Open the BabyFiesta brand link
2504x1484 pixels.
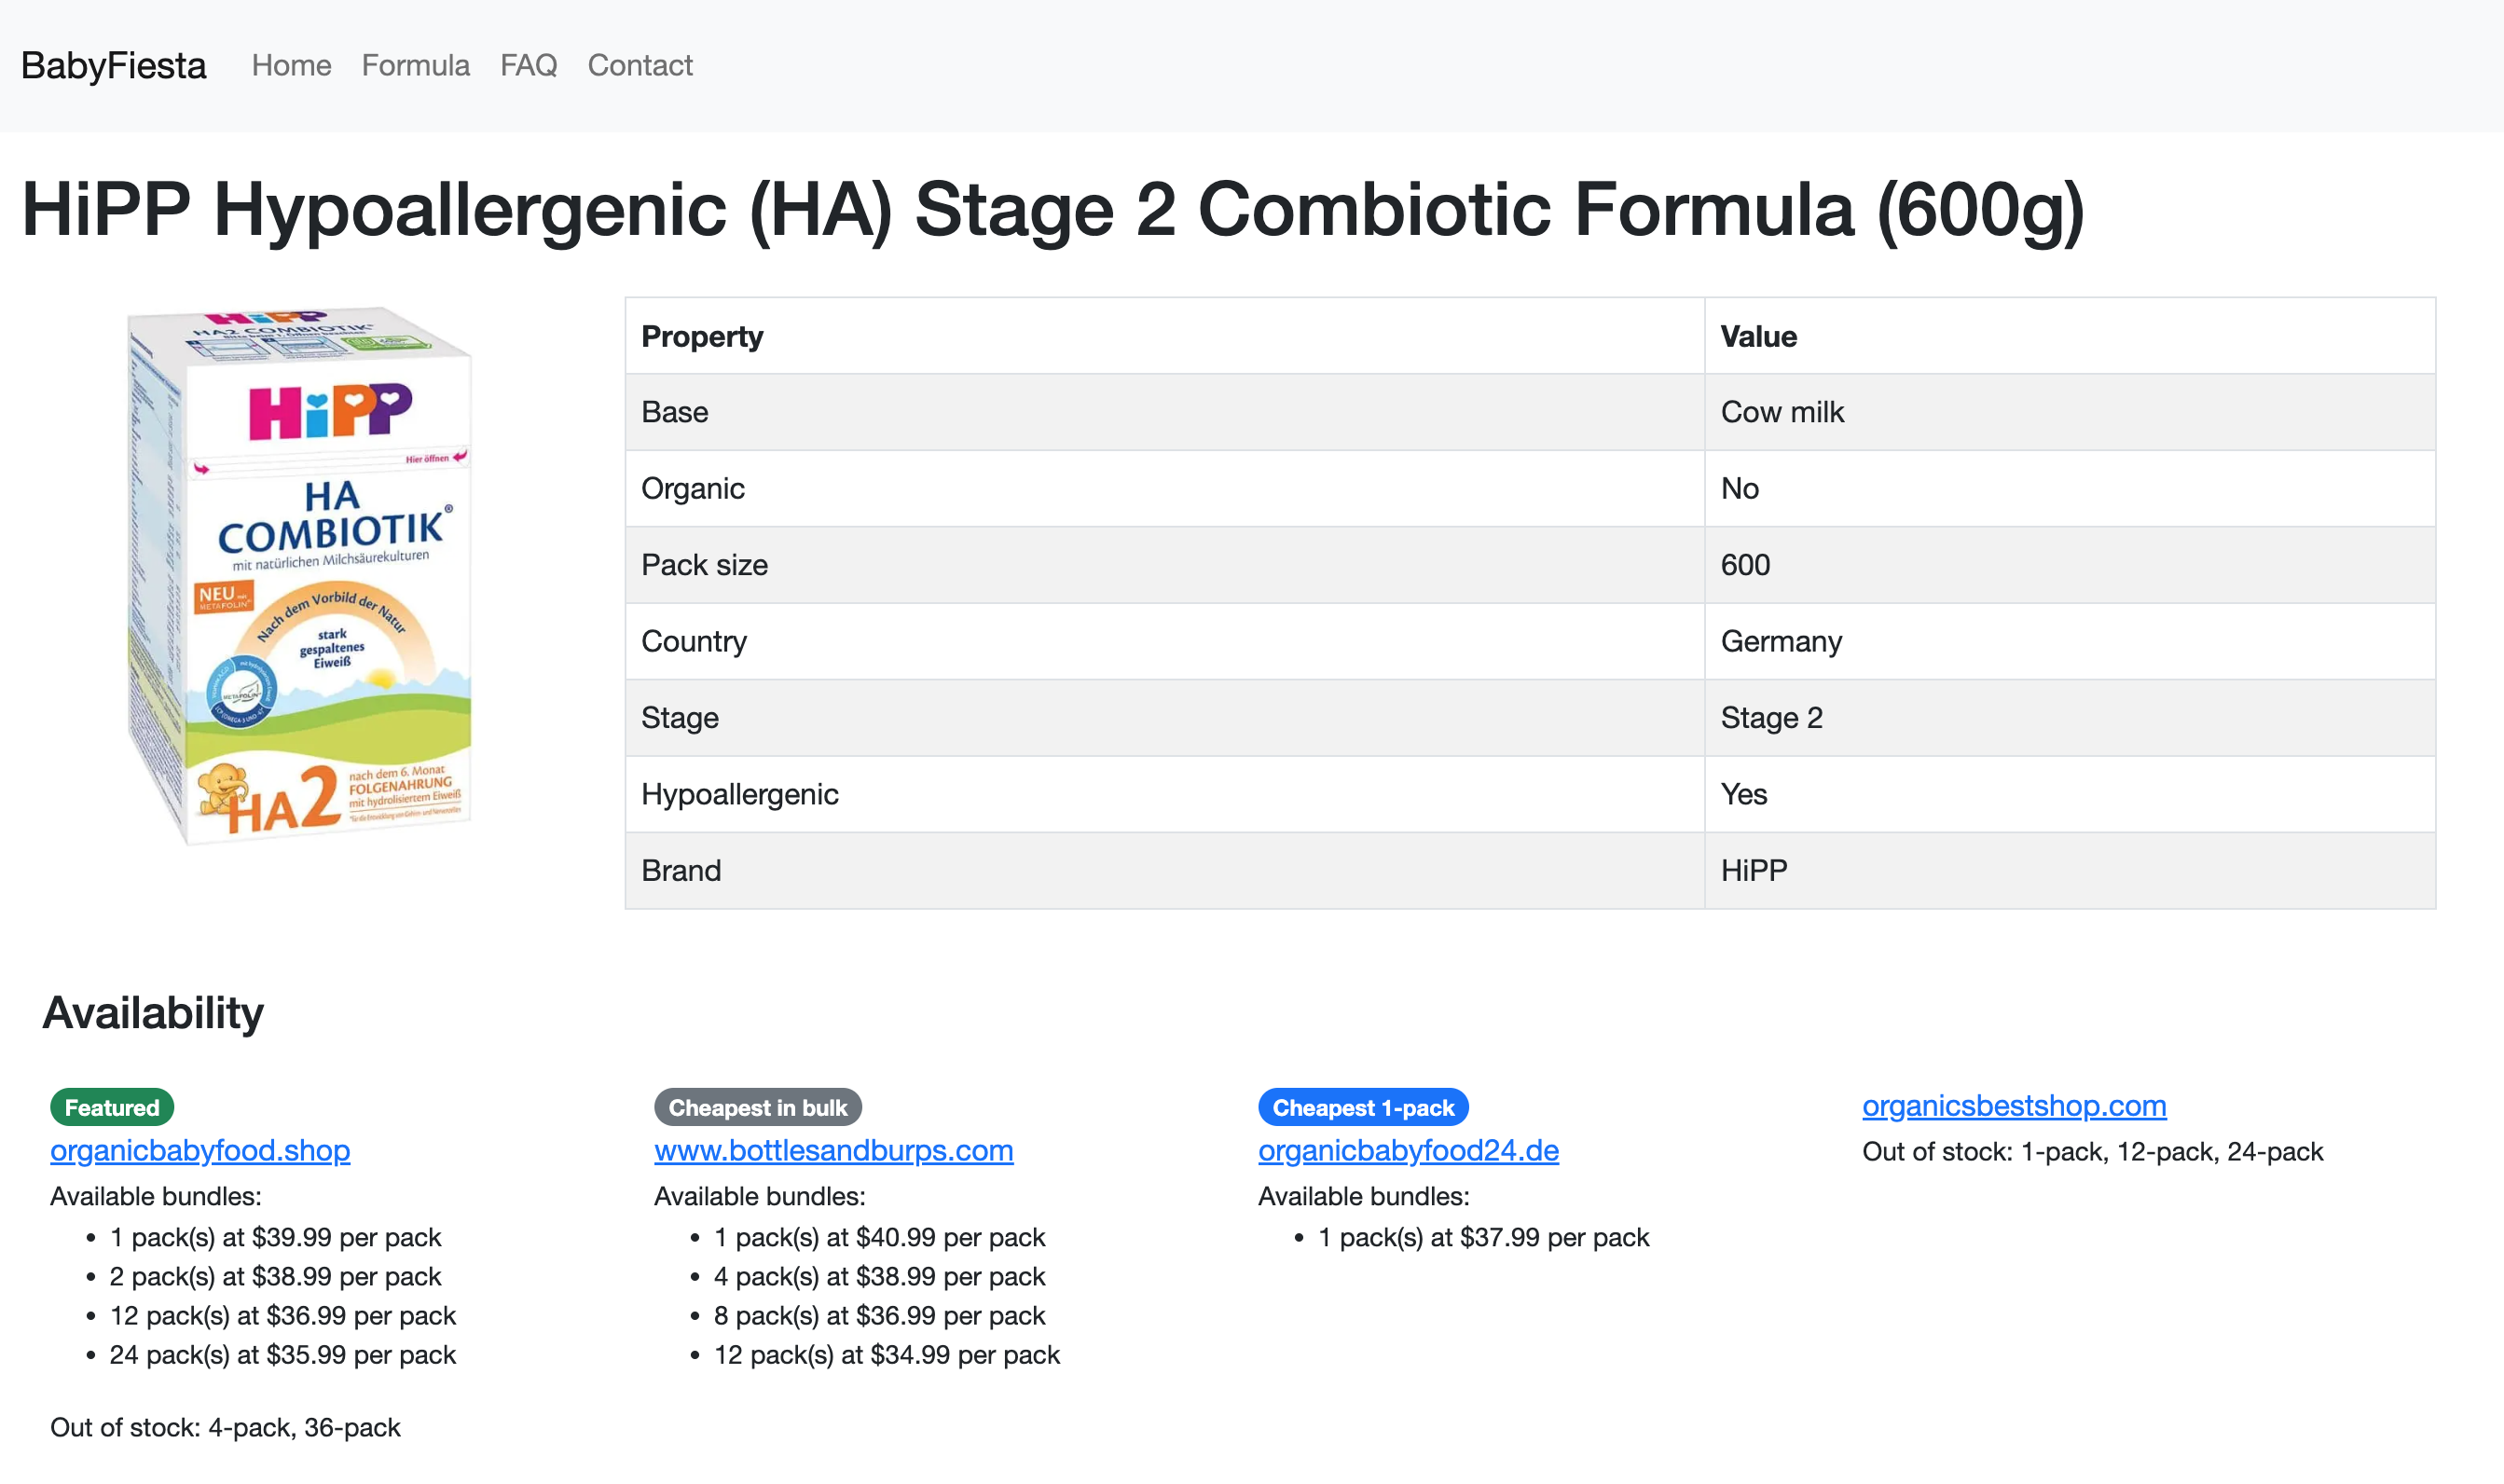coord(113,66)
